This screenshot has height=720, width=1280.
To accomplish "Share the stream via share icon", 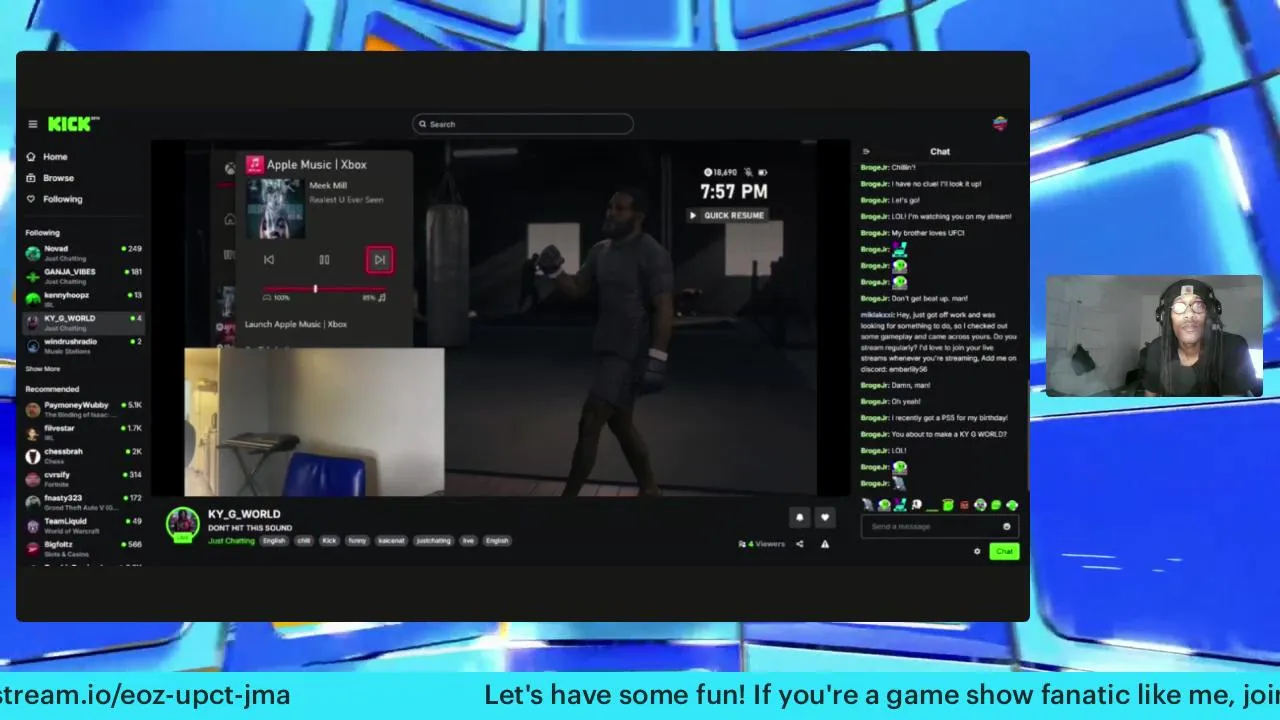I will (799, 544).
